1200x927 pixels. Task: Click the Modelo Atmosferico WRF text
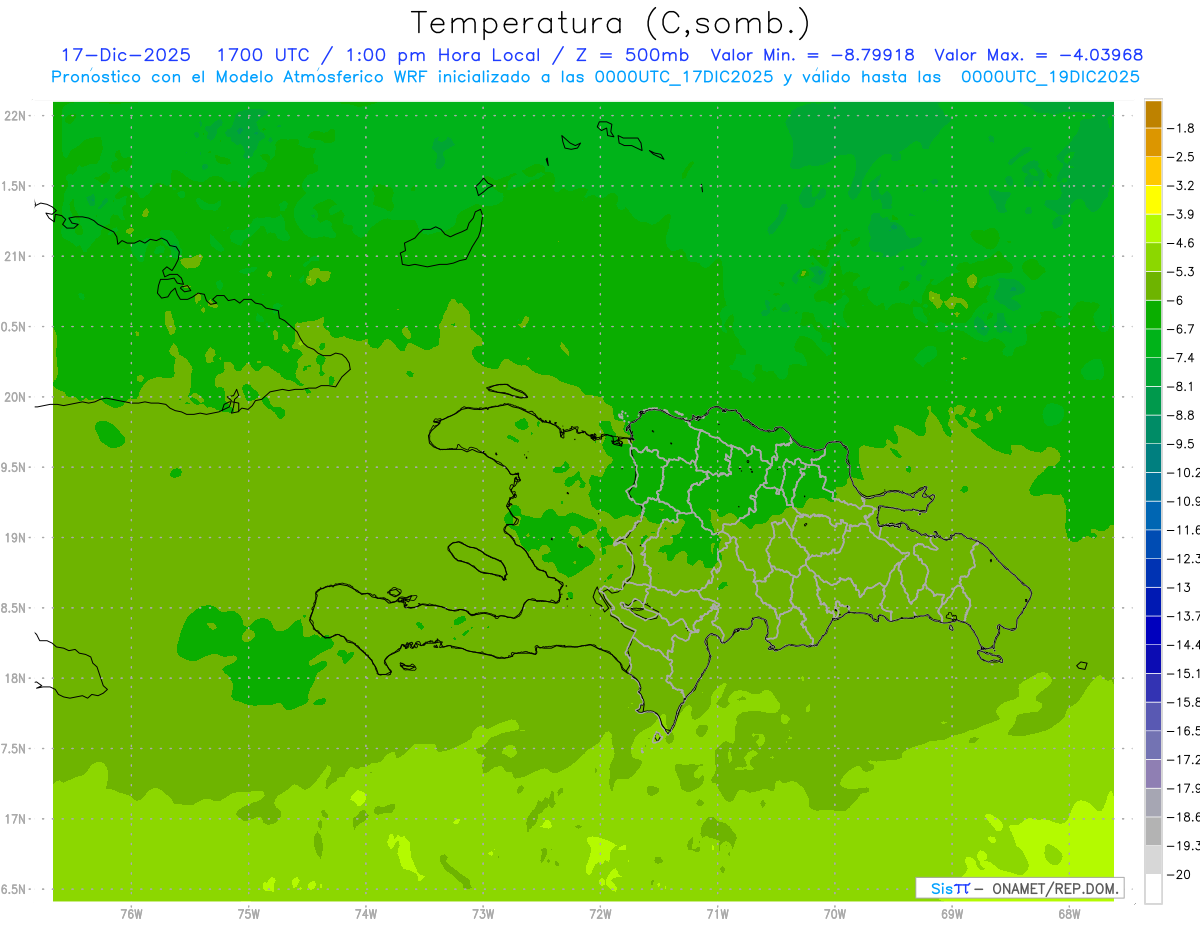[324, 77]
